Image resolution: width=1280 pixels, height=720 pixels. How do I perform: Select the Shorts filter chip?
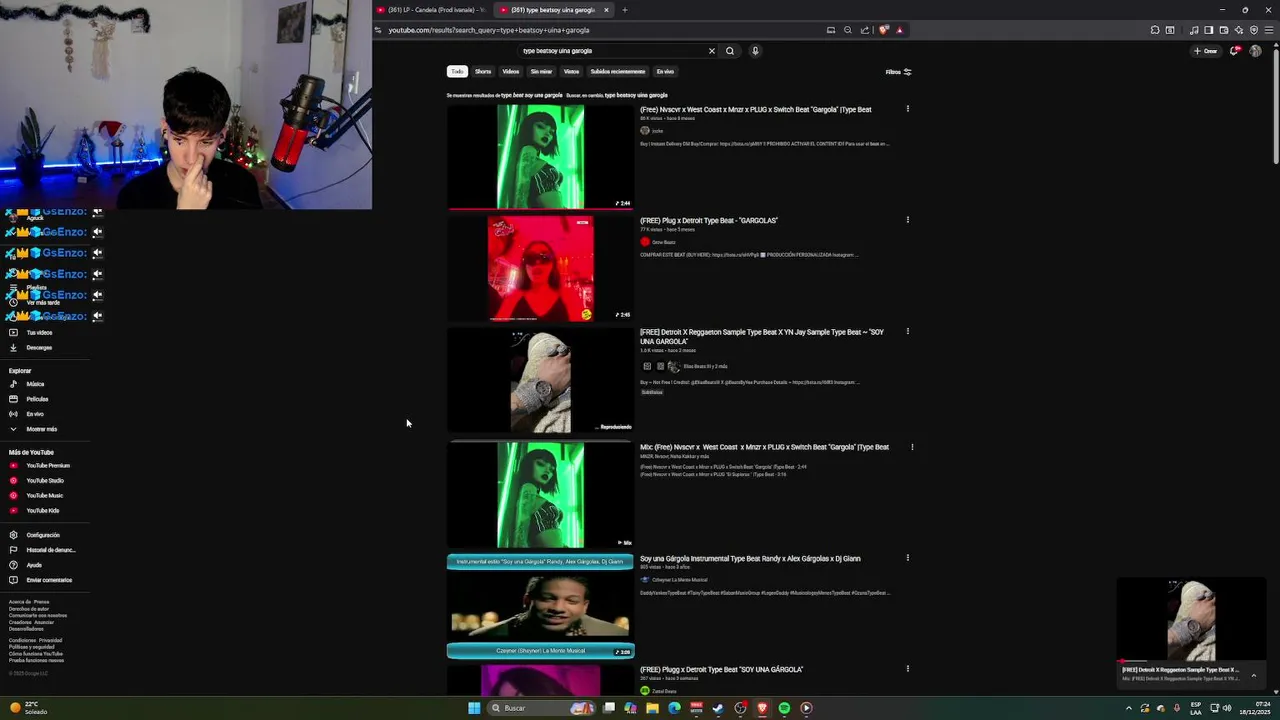click(x=483, y=72)
